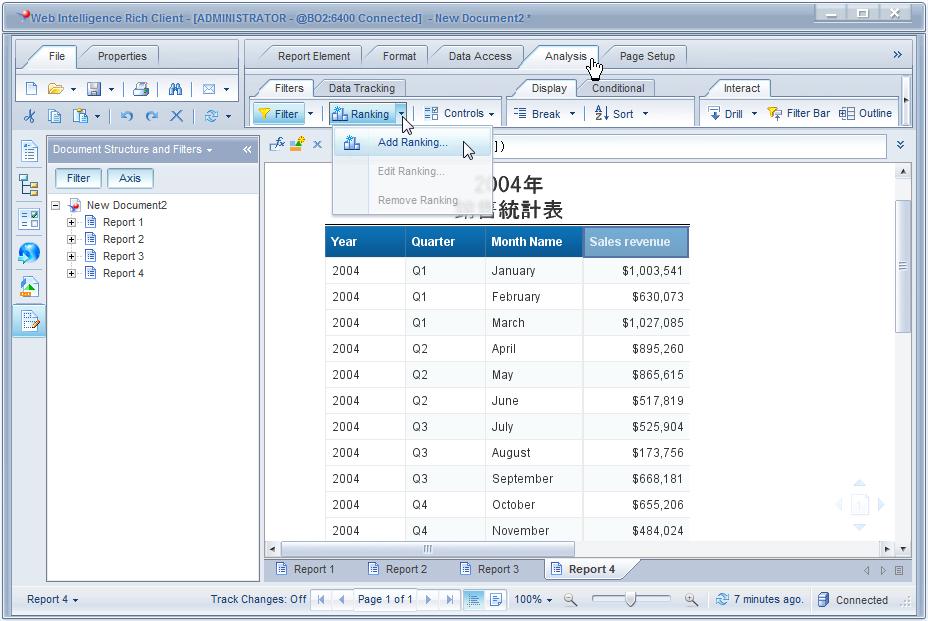Zoom in with magnifier plus icon
Image resolution: width=928 pixels, height=621 pixels.
tap(691, 600)
